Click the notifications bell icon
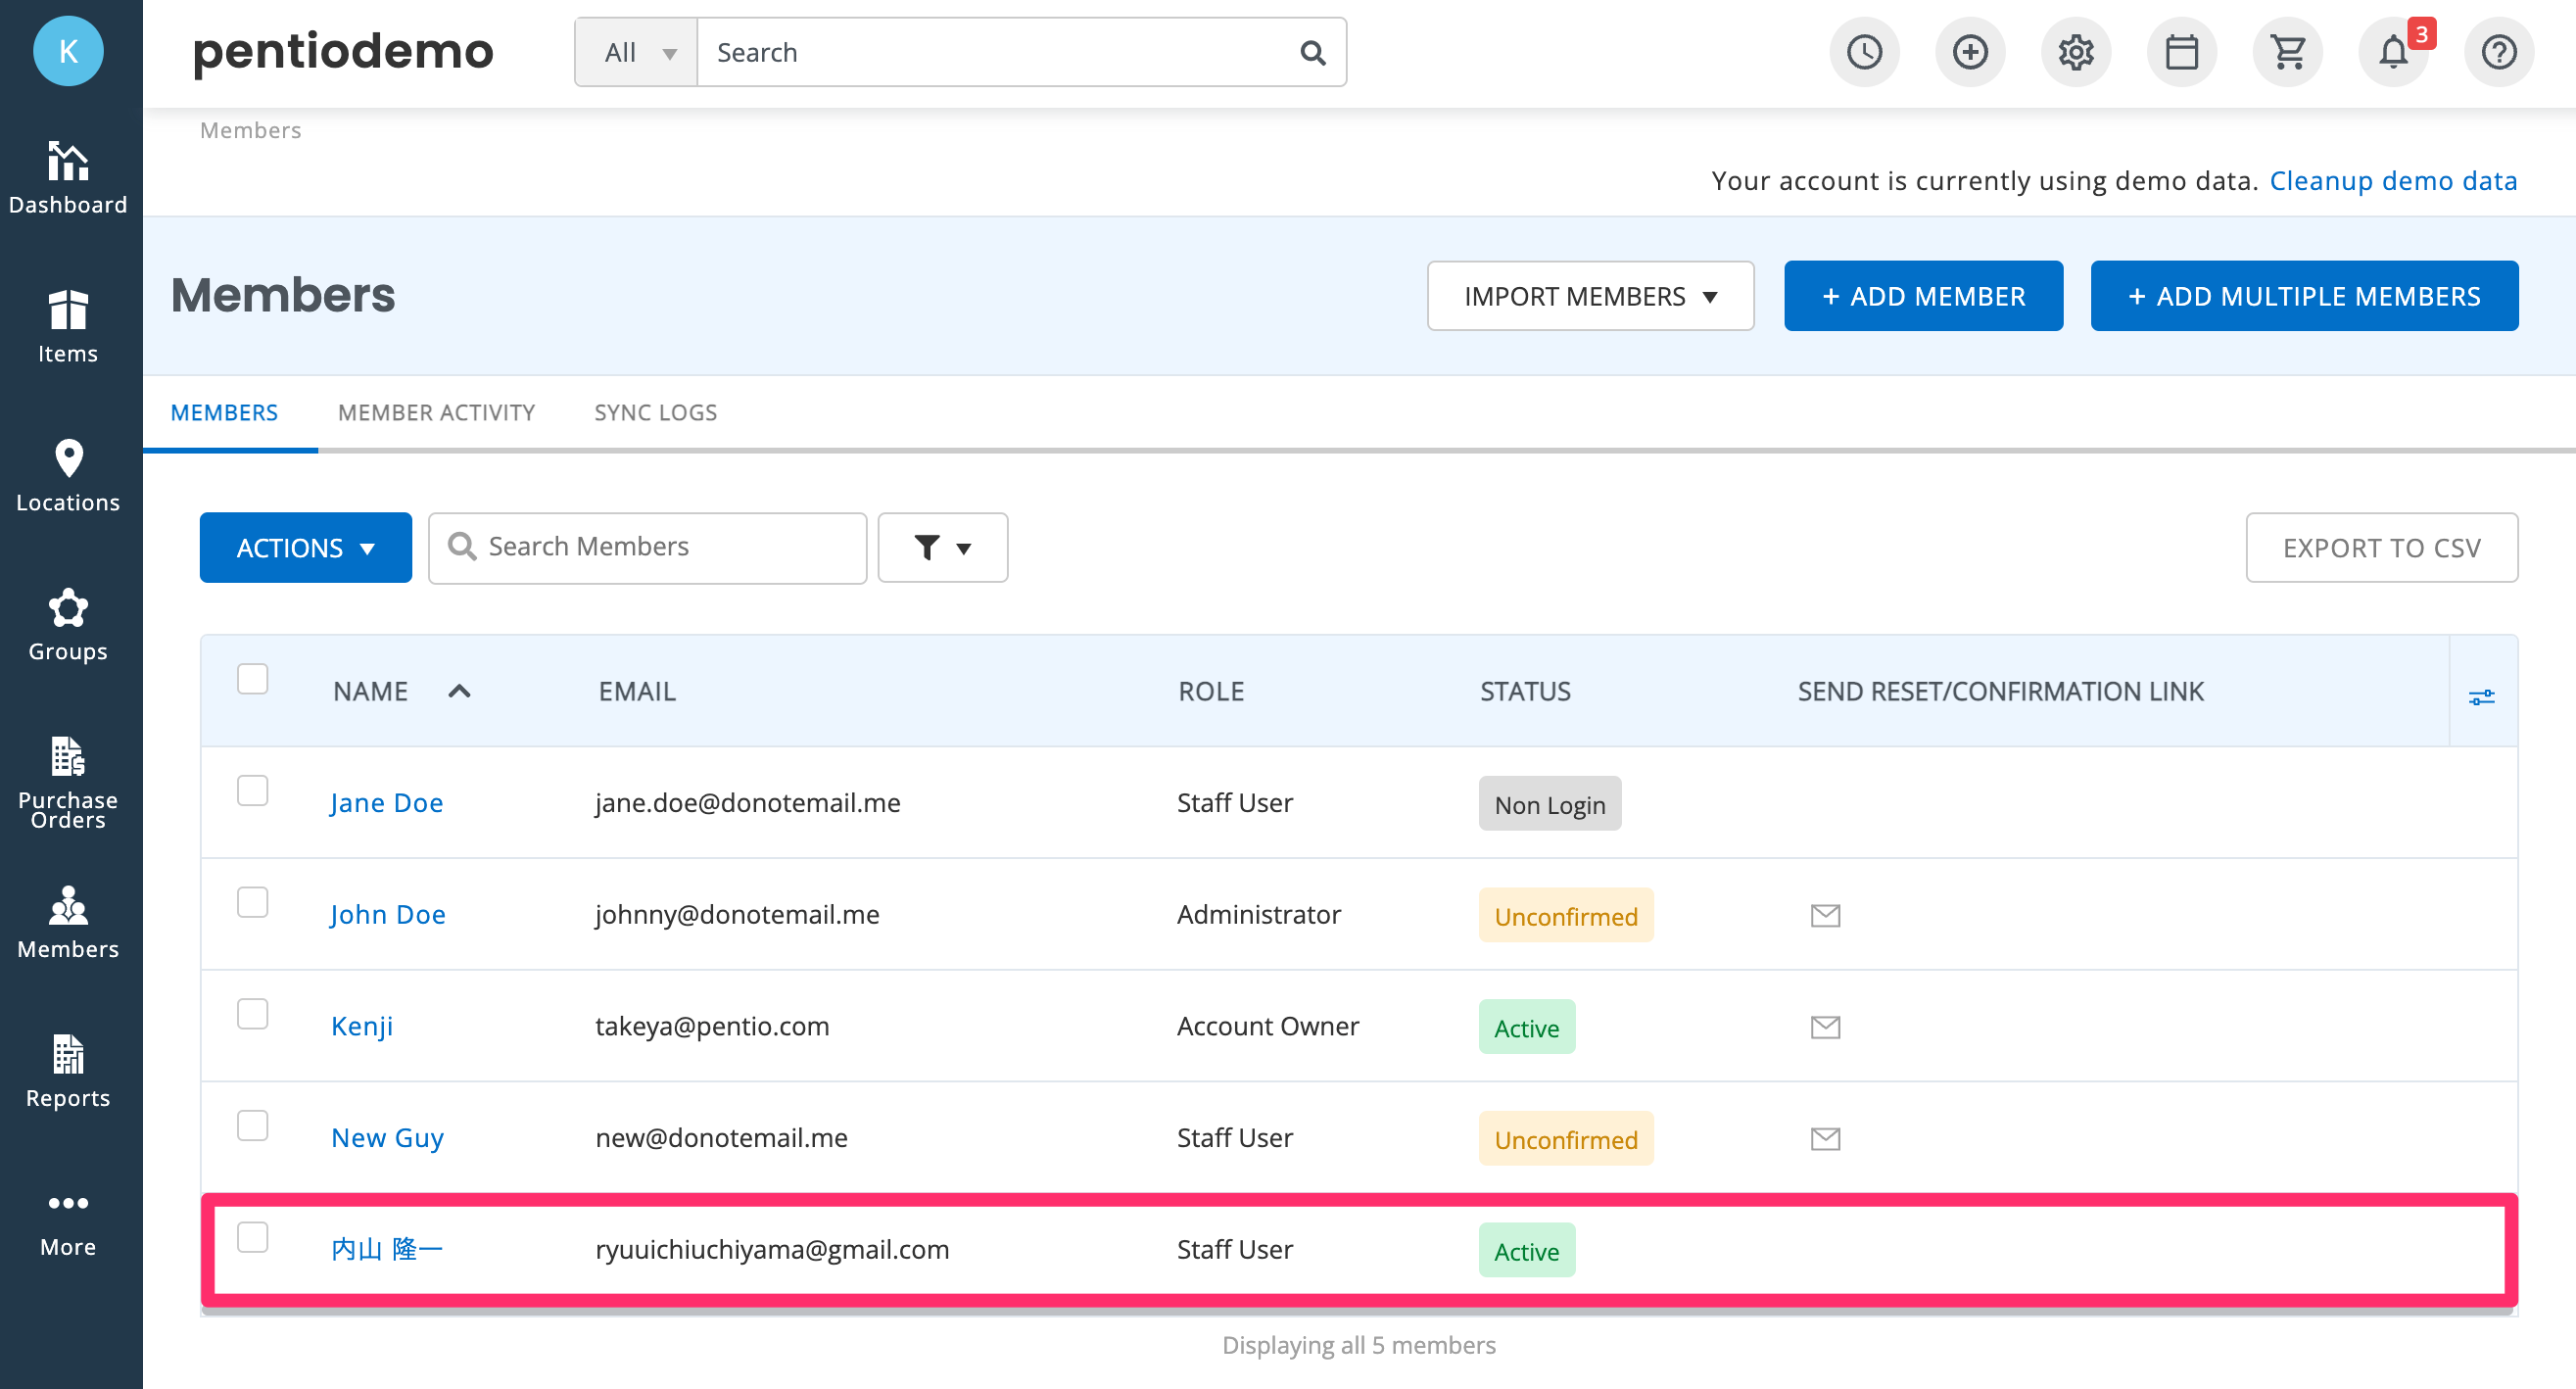 pos(2392,52)
